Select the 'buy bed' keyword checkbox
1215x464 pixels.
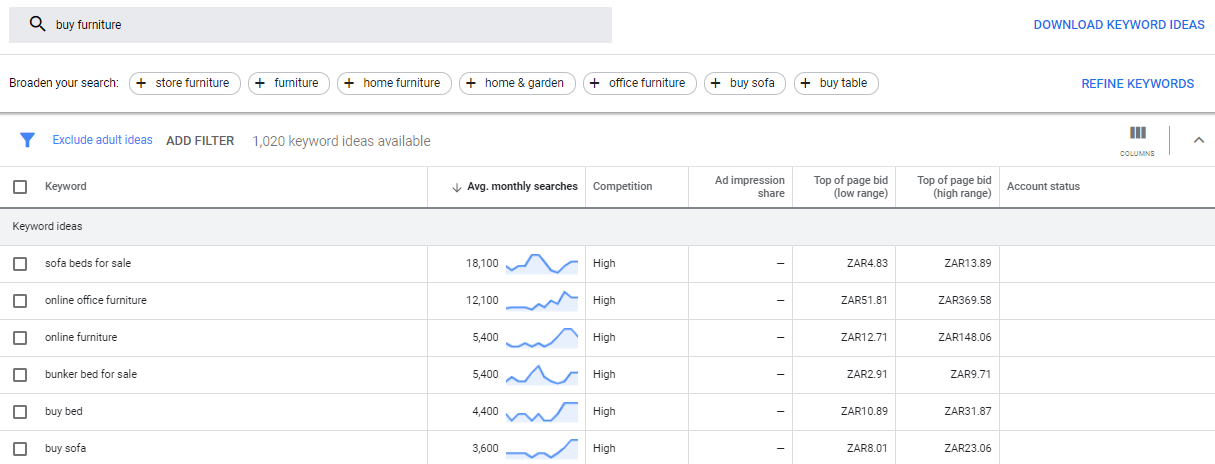point(20,412)
